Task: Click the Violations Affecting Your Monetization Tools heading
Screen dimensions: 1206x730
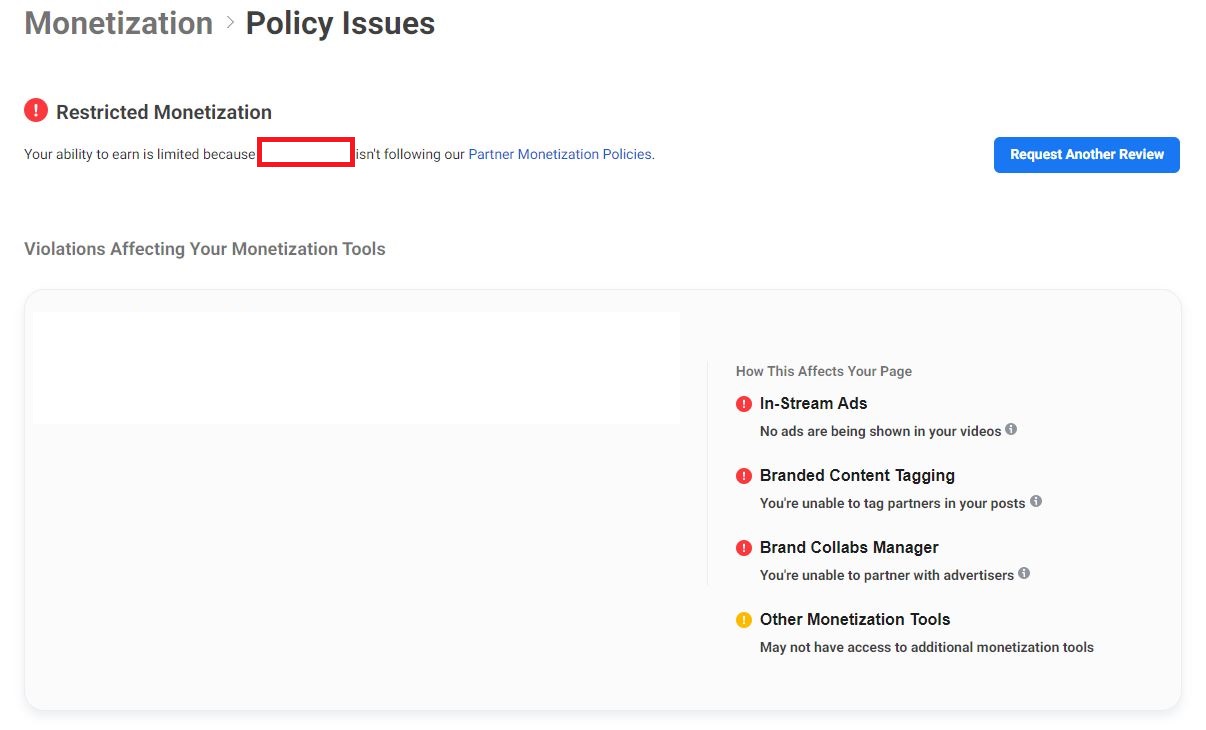Action: (x=205, y=249)
